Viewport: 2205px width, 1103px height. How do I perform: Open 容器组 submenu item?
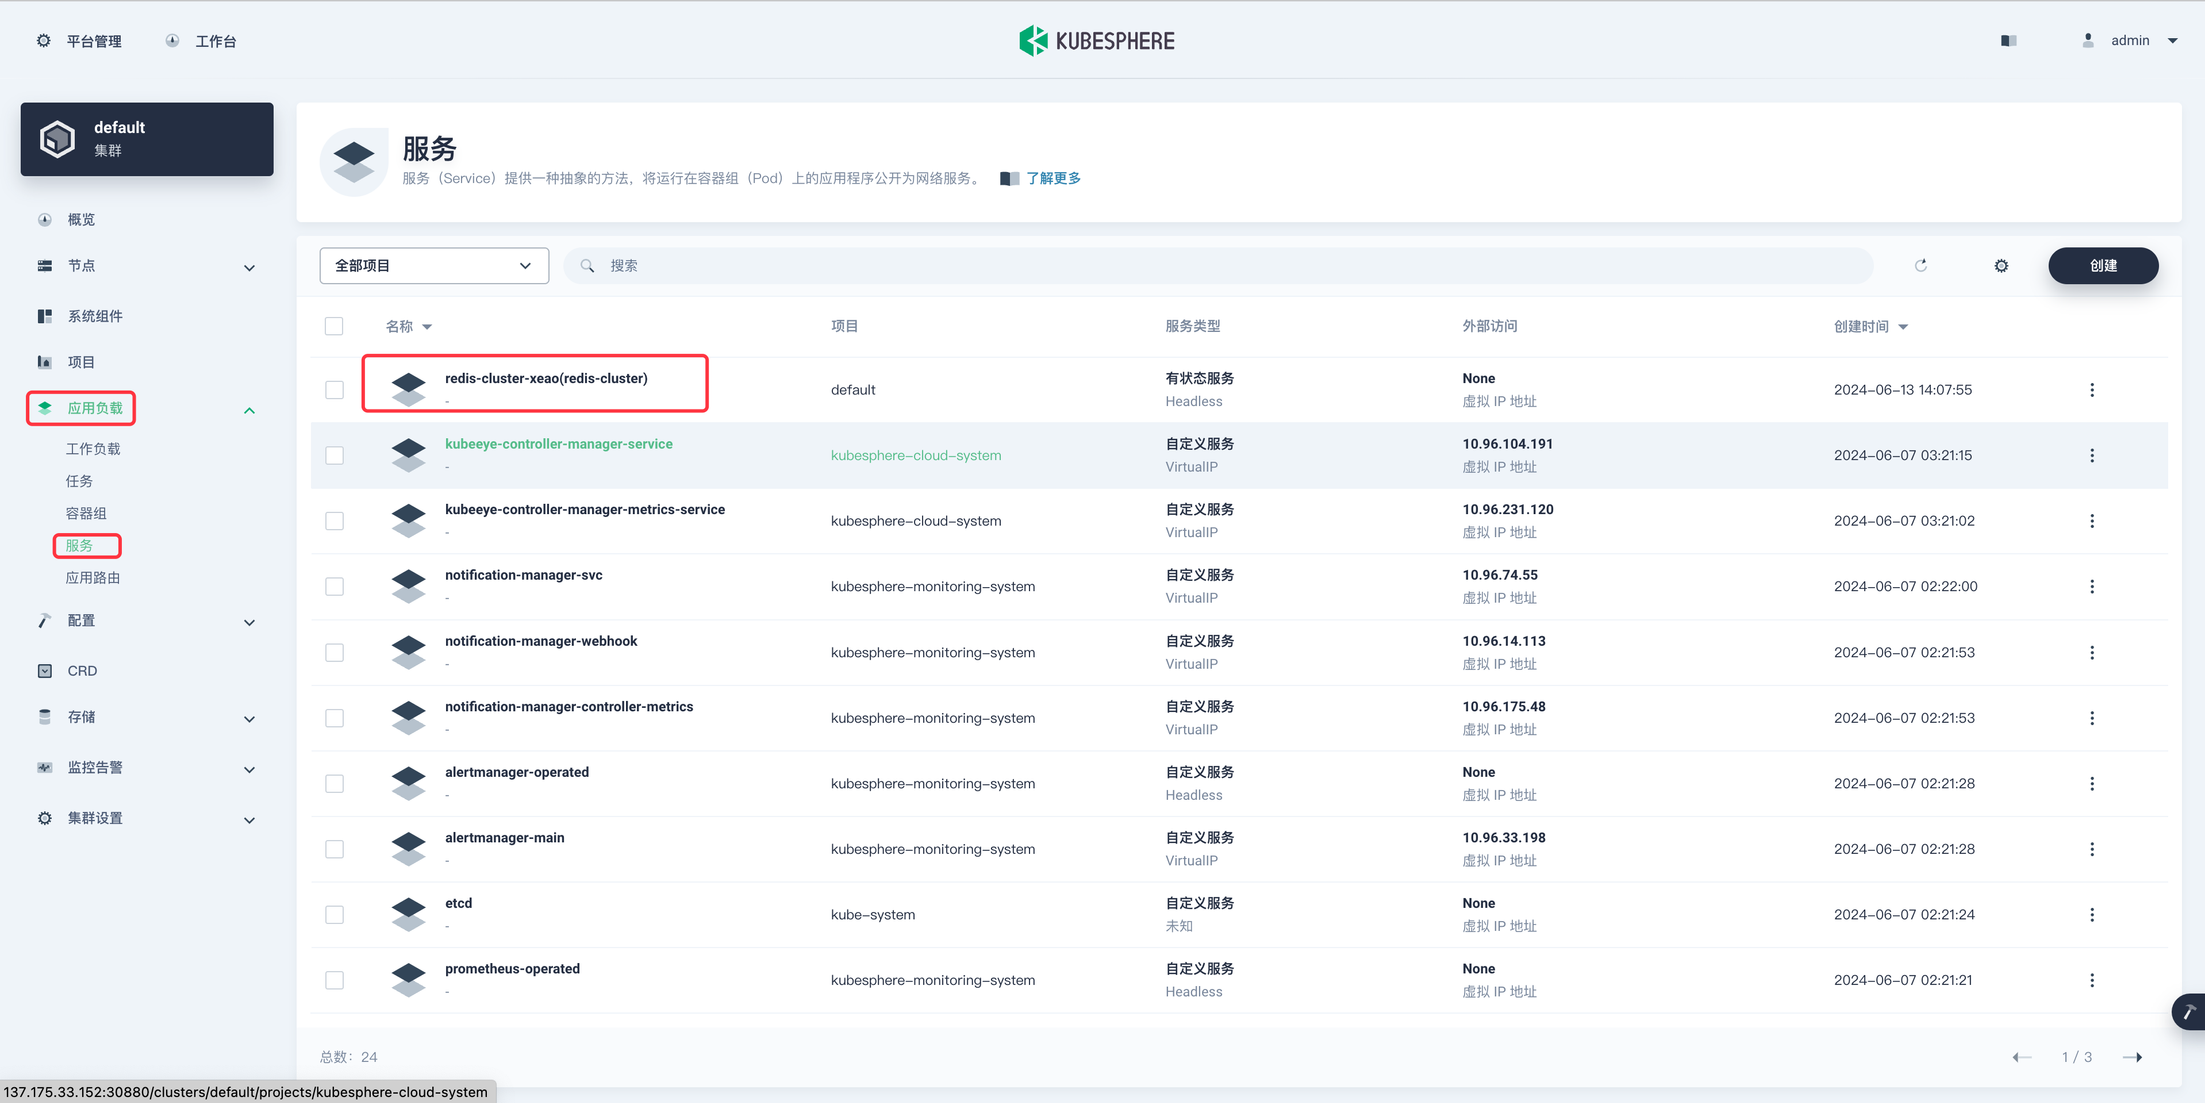86,513
